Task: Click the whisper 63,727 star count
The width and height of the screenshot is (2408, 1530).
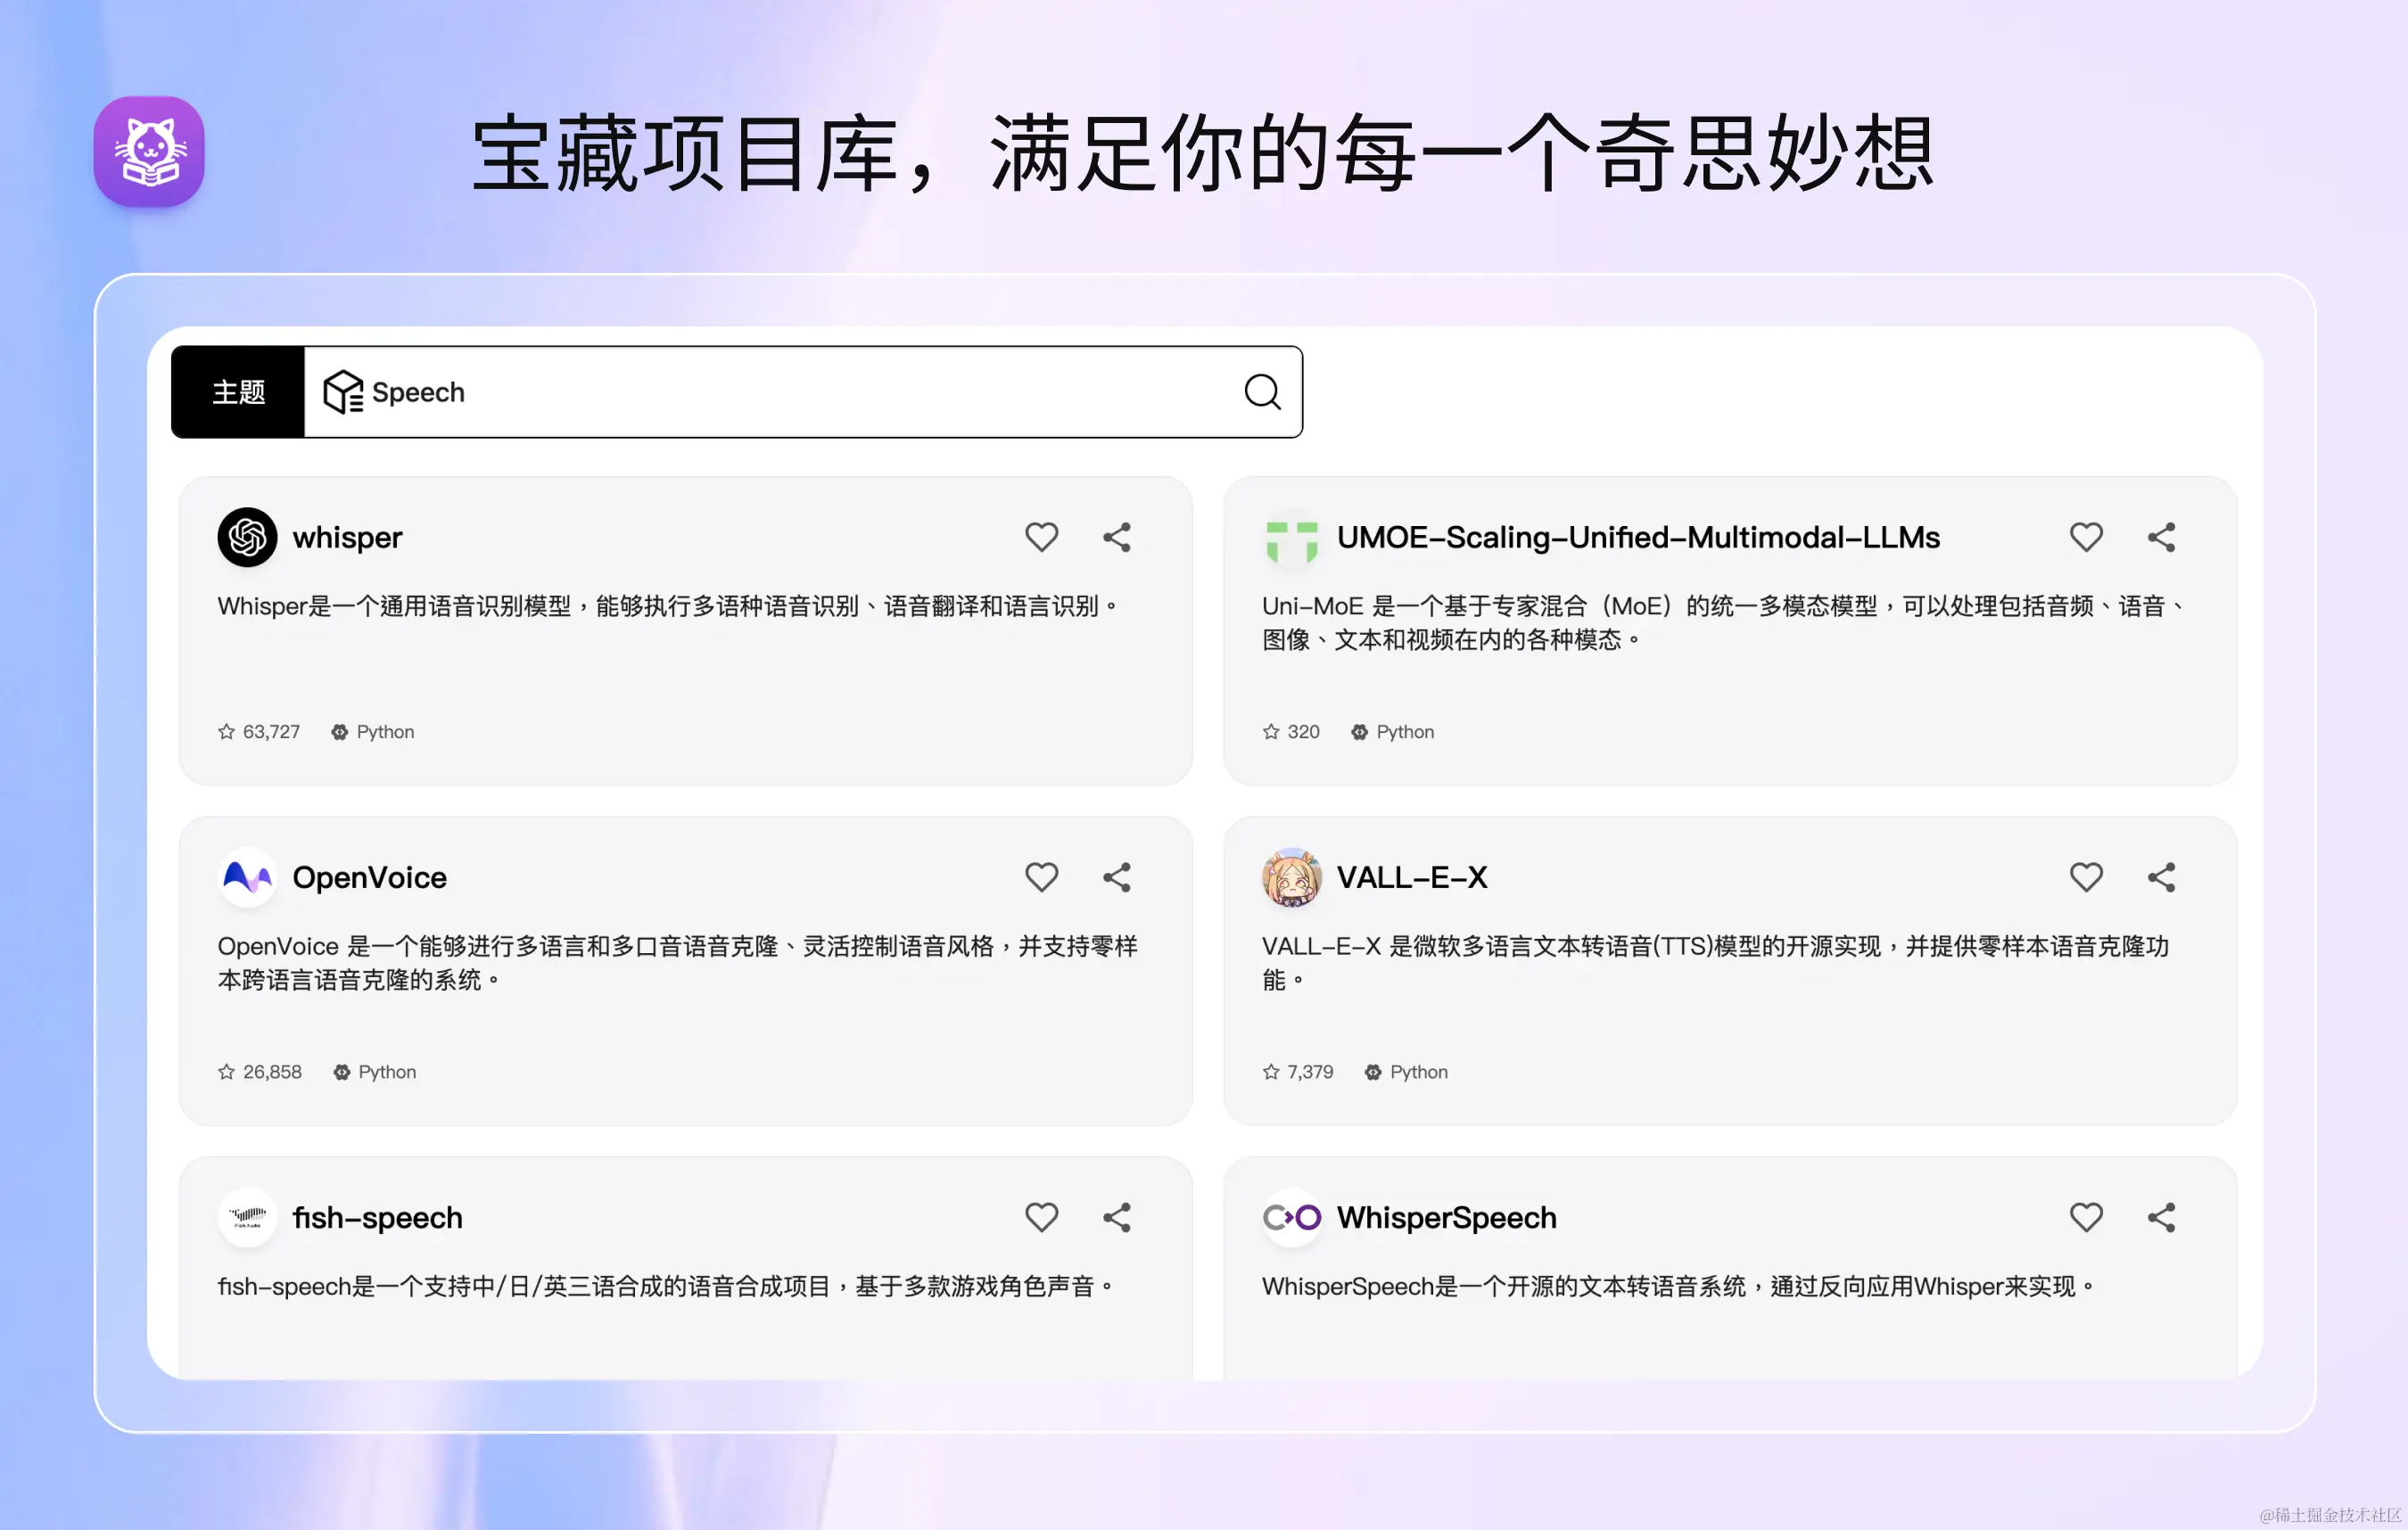Action: tap(271, 732)
